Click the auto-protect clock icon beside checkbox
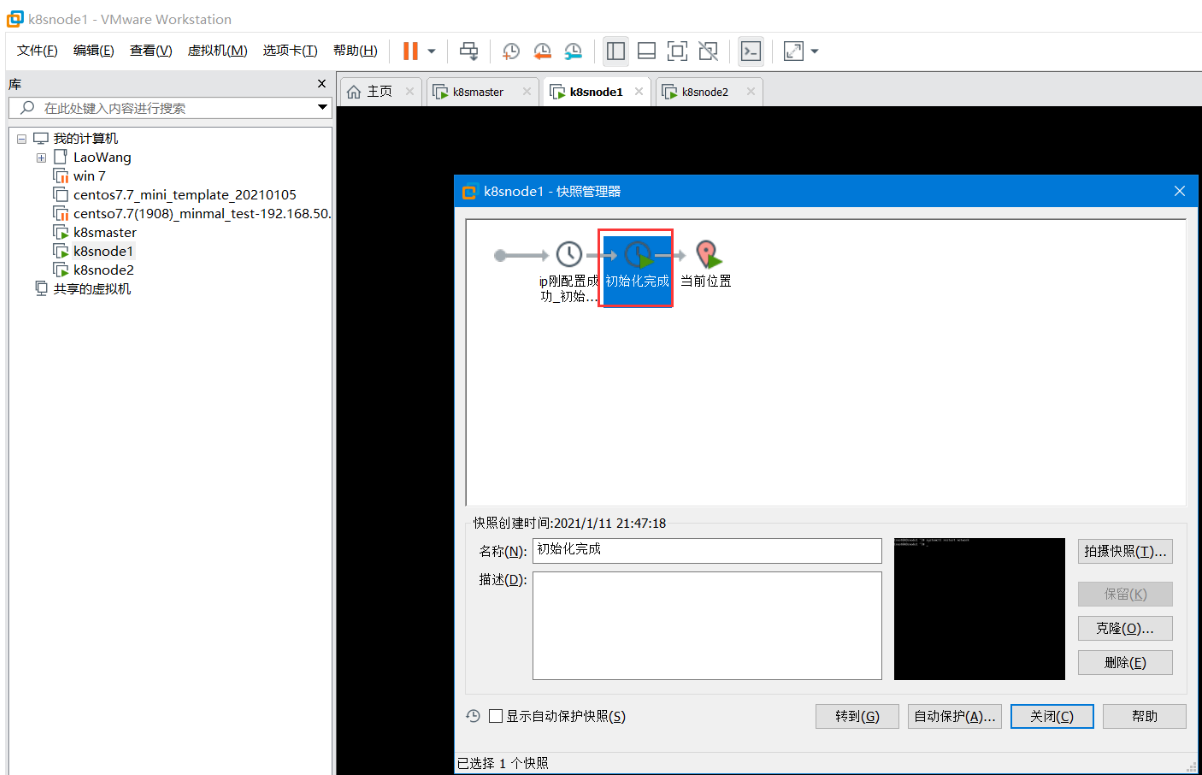The height and width of the screenshot is (775, 1202). point(474,716)
